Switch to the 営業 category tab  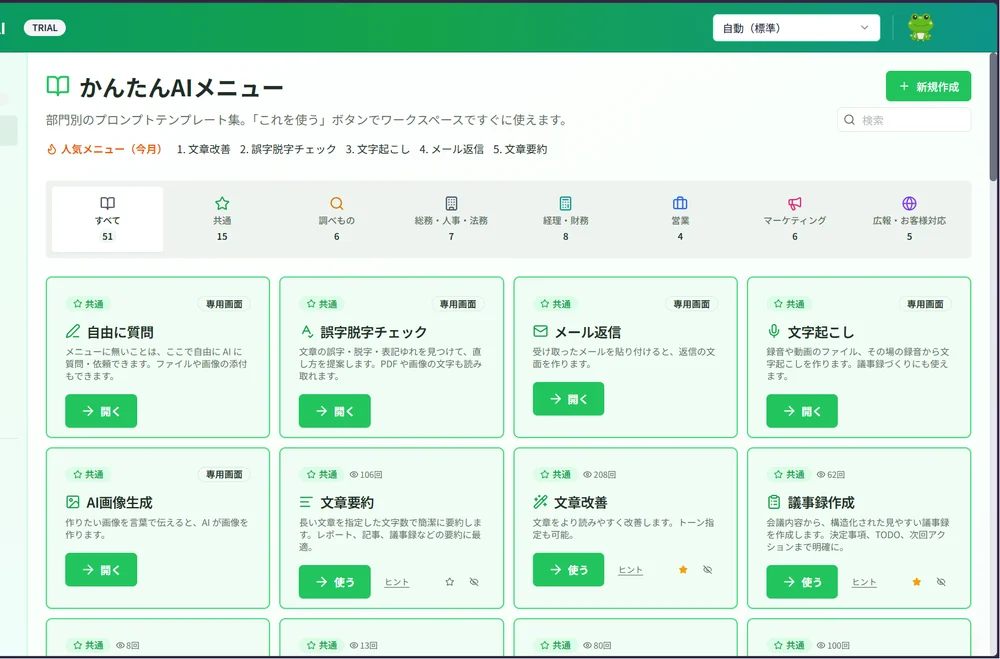[x=680, y=219]
